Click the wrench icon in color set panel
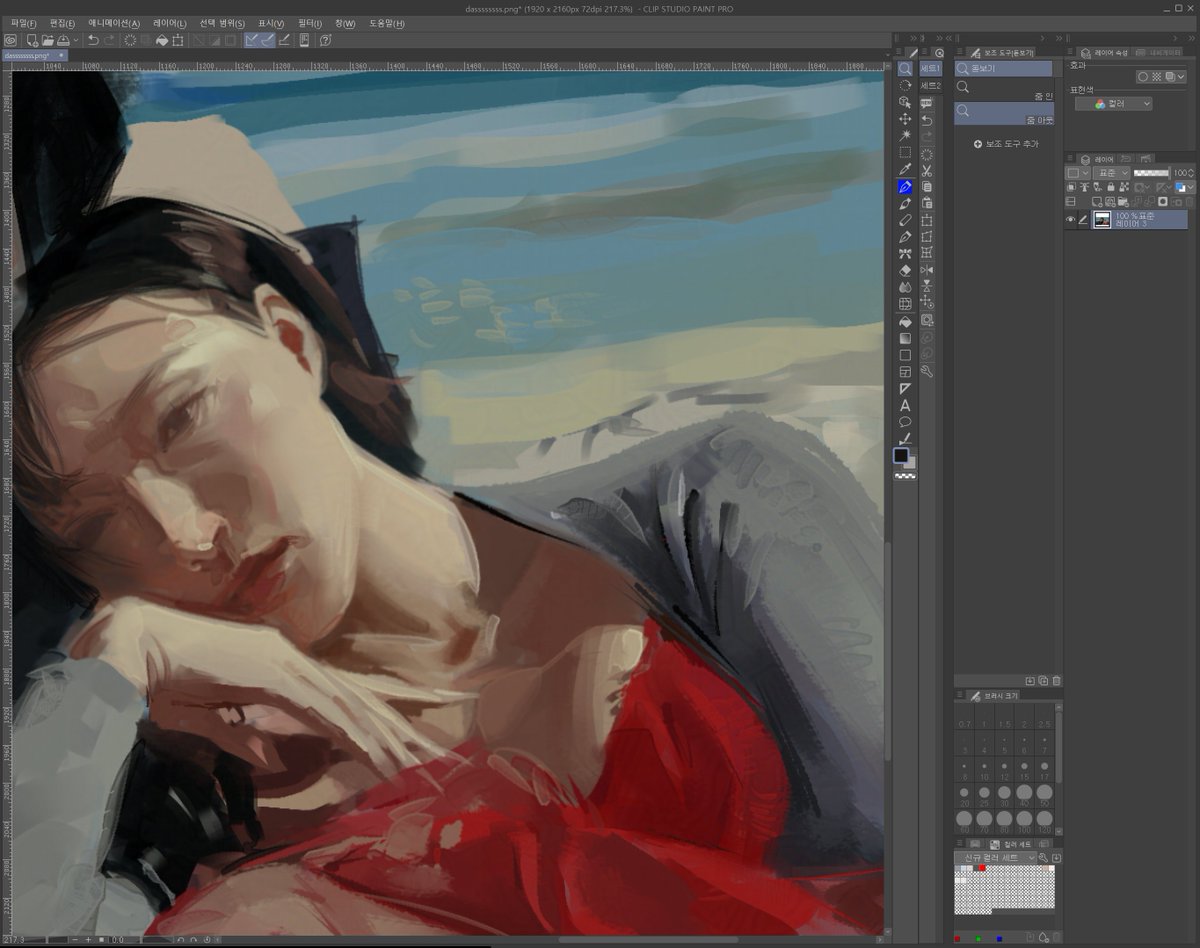The image size is (1200, 948). tap(1043, 858)
